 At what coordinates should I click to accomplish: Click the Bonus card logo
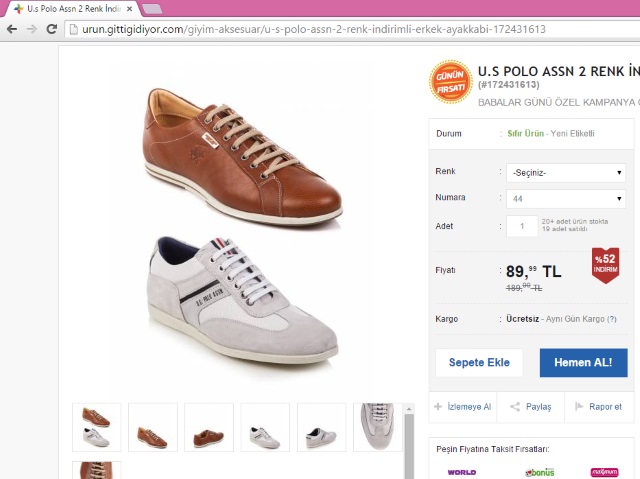pos(539,472)
